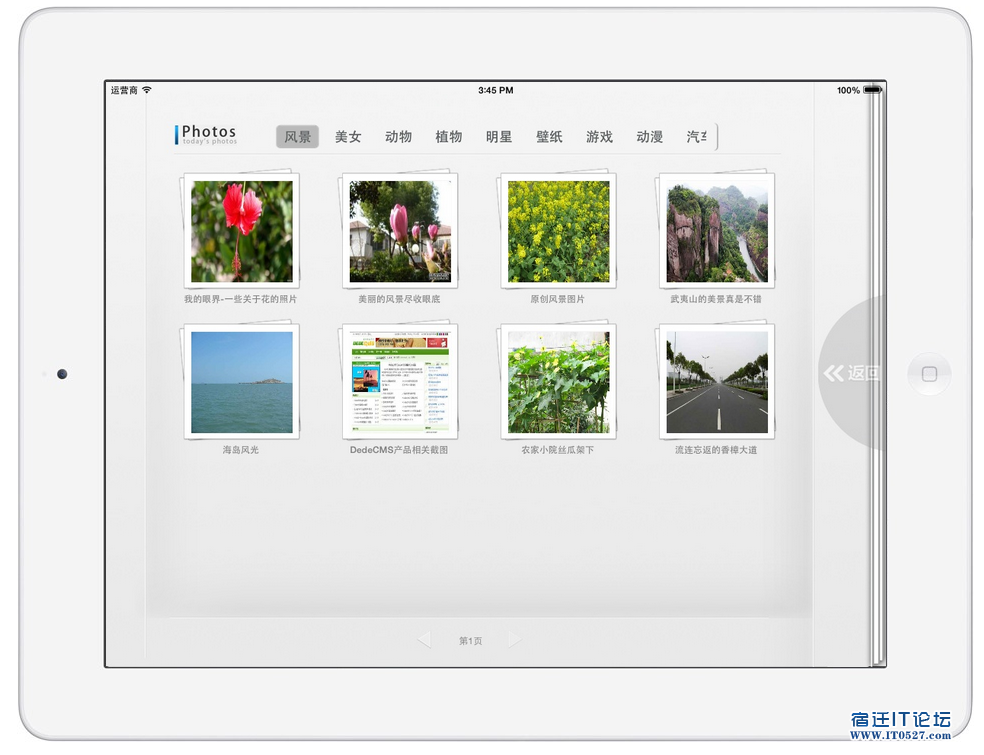Tap the iPad home button
This screenshot has height=755, width=984.
pos(929,374)
